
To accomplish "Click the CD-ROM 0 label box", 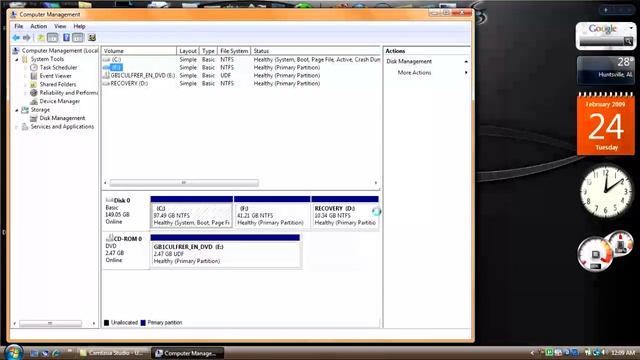I will [x=125, y=251].
